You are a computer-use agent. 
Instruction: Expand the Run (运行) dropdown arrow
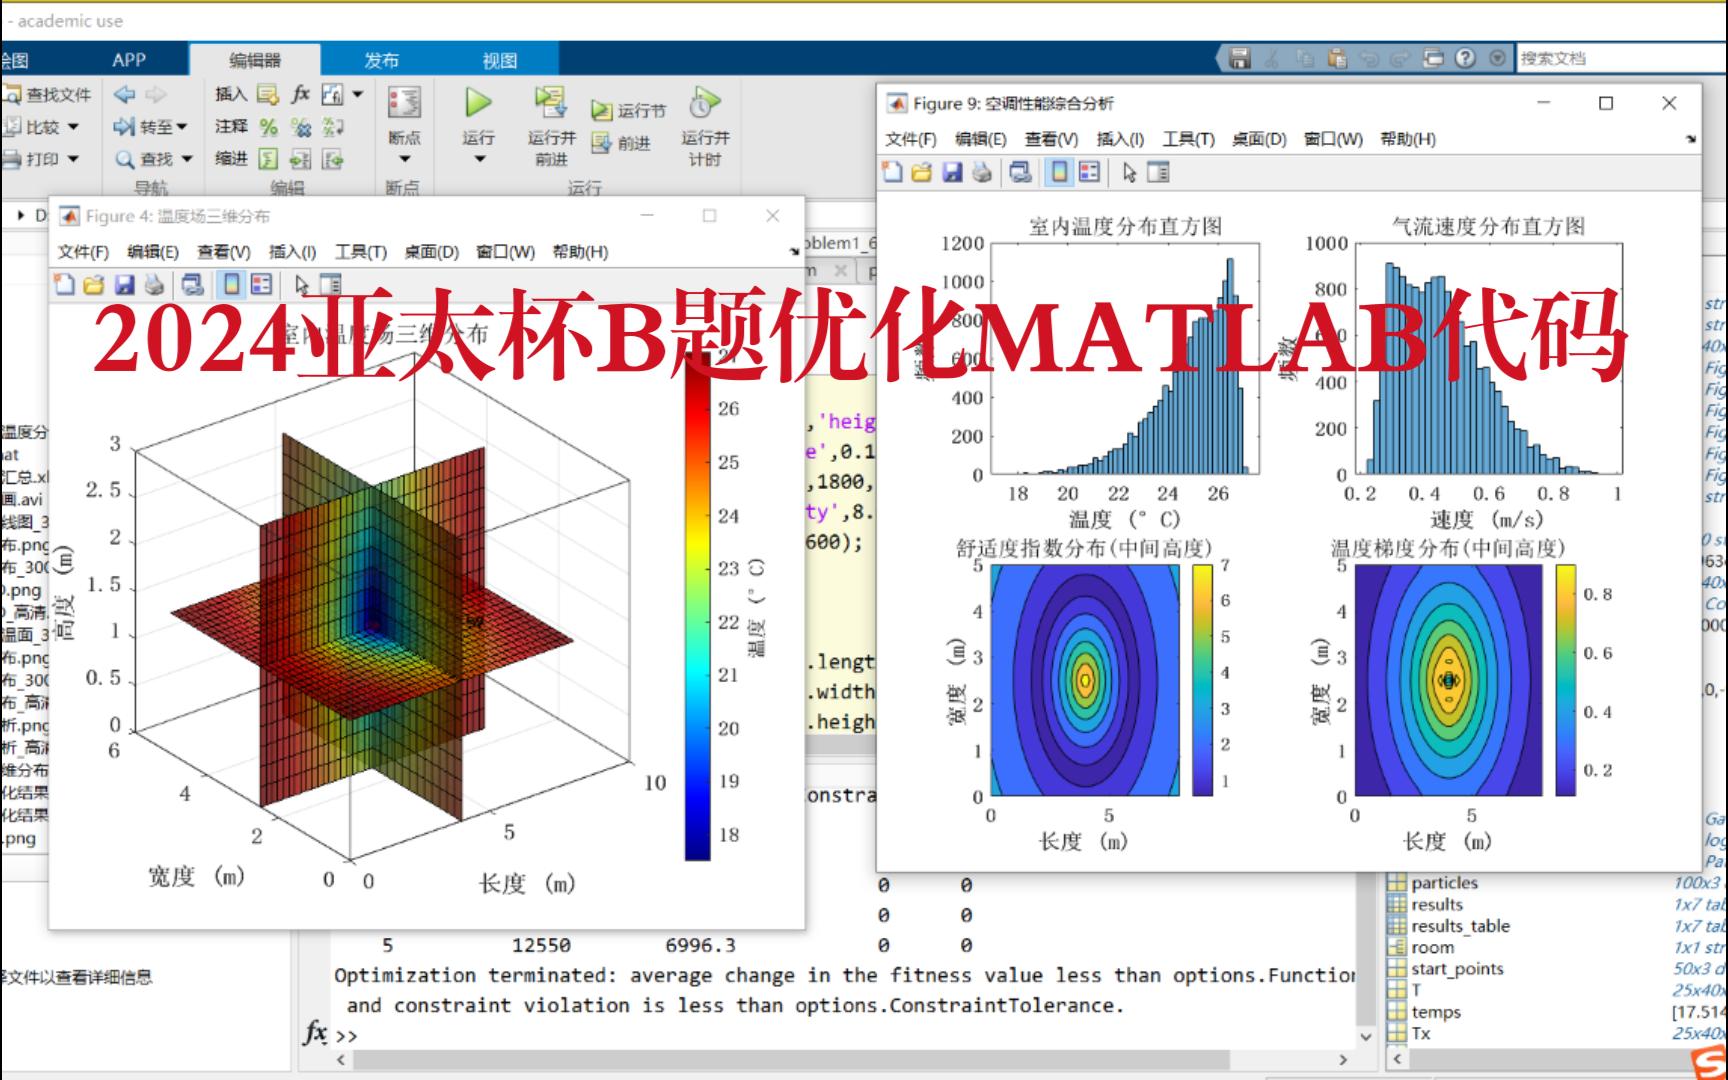479,160
